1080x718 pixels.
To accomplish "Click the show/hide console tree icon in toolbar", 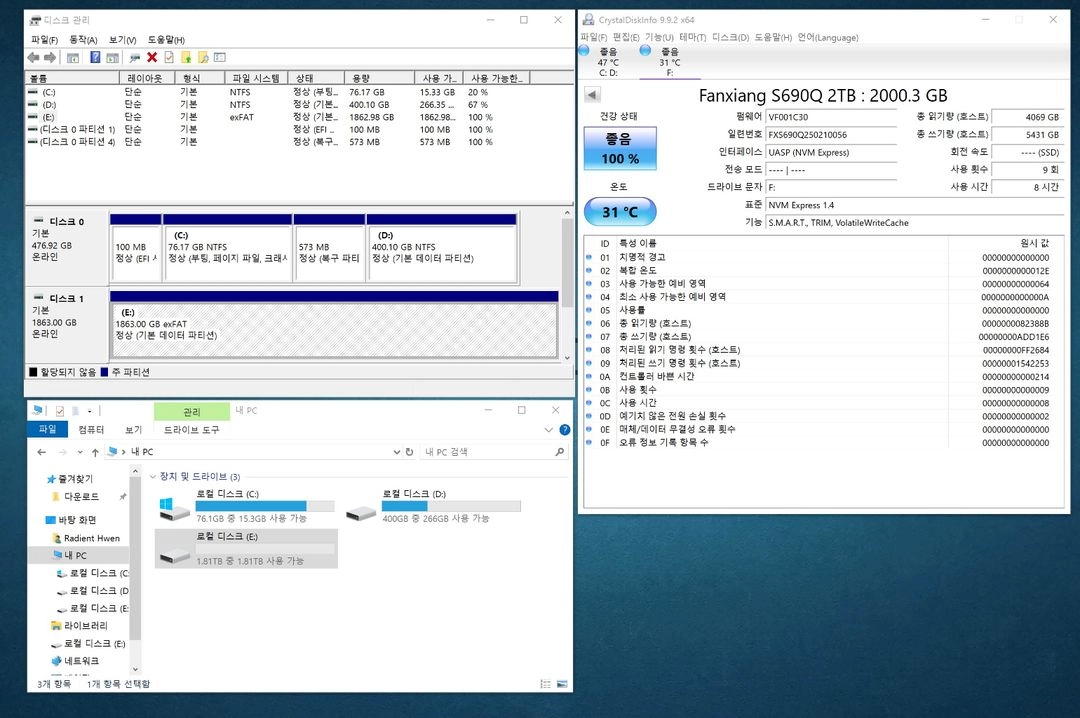I will (x=72, y=57).
